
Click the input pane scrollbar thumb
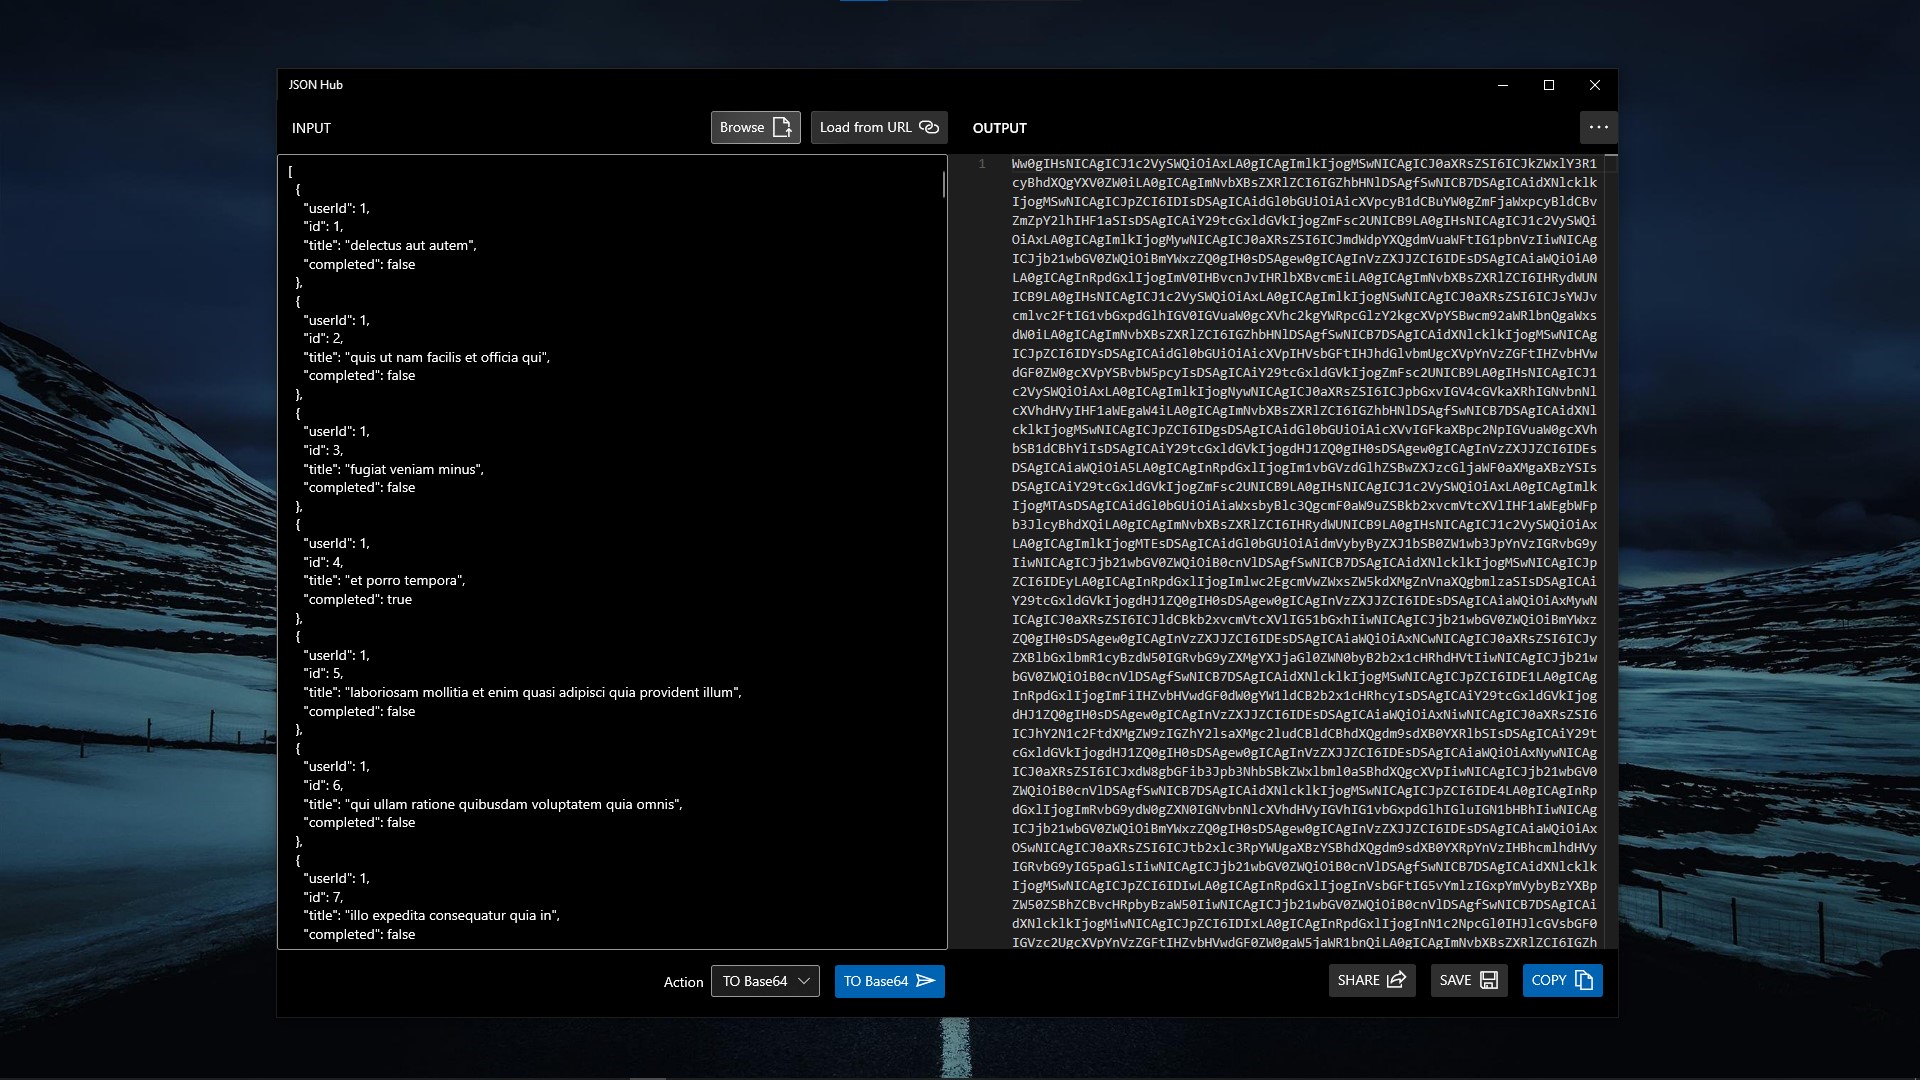pyautogui.click(x=943, y=184)
